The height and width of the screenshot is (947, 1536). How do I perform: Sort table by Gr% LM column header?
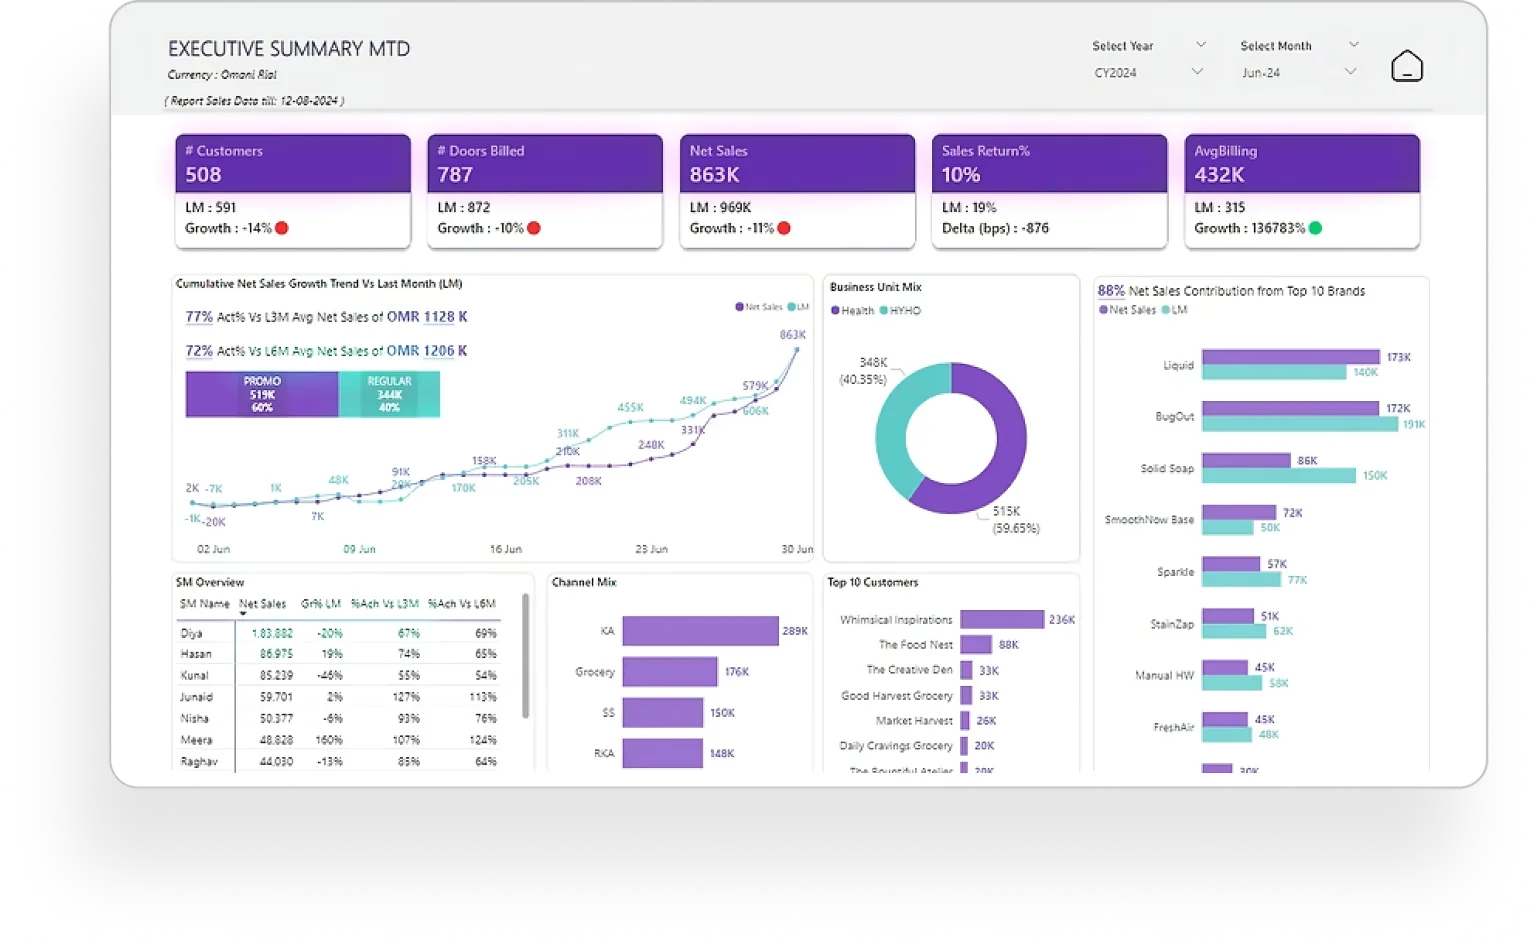(x=321, y=604)
